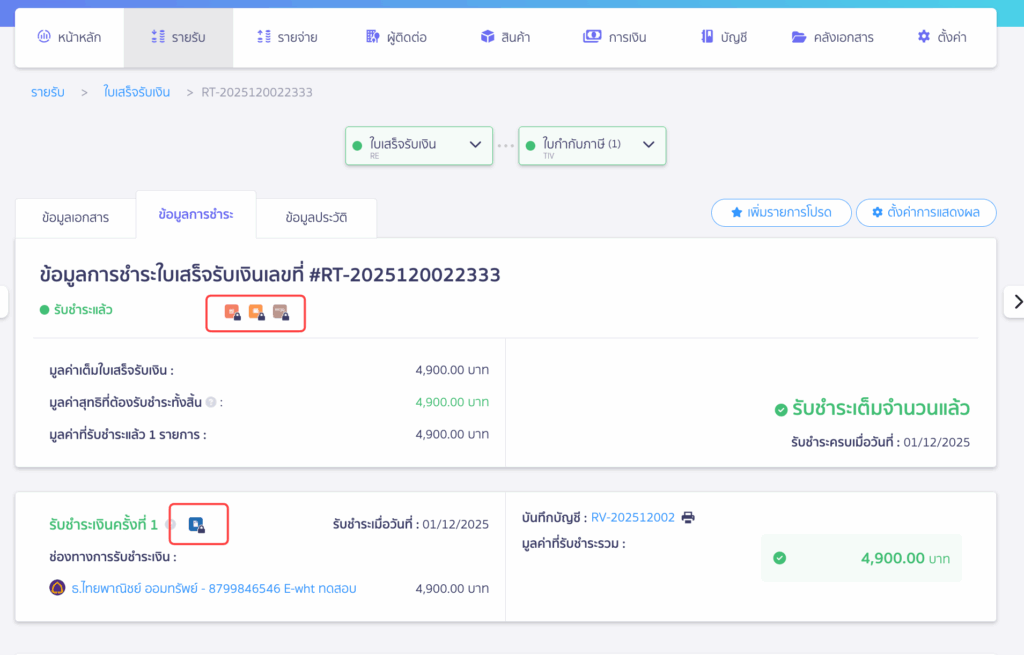Click the สินค้า products cube icon
Image resolution: width=1024 pixels, height=655 pixels.
pos(487,38)
